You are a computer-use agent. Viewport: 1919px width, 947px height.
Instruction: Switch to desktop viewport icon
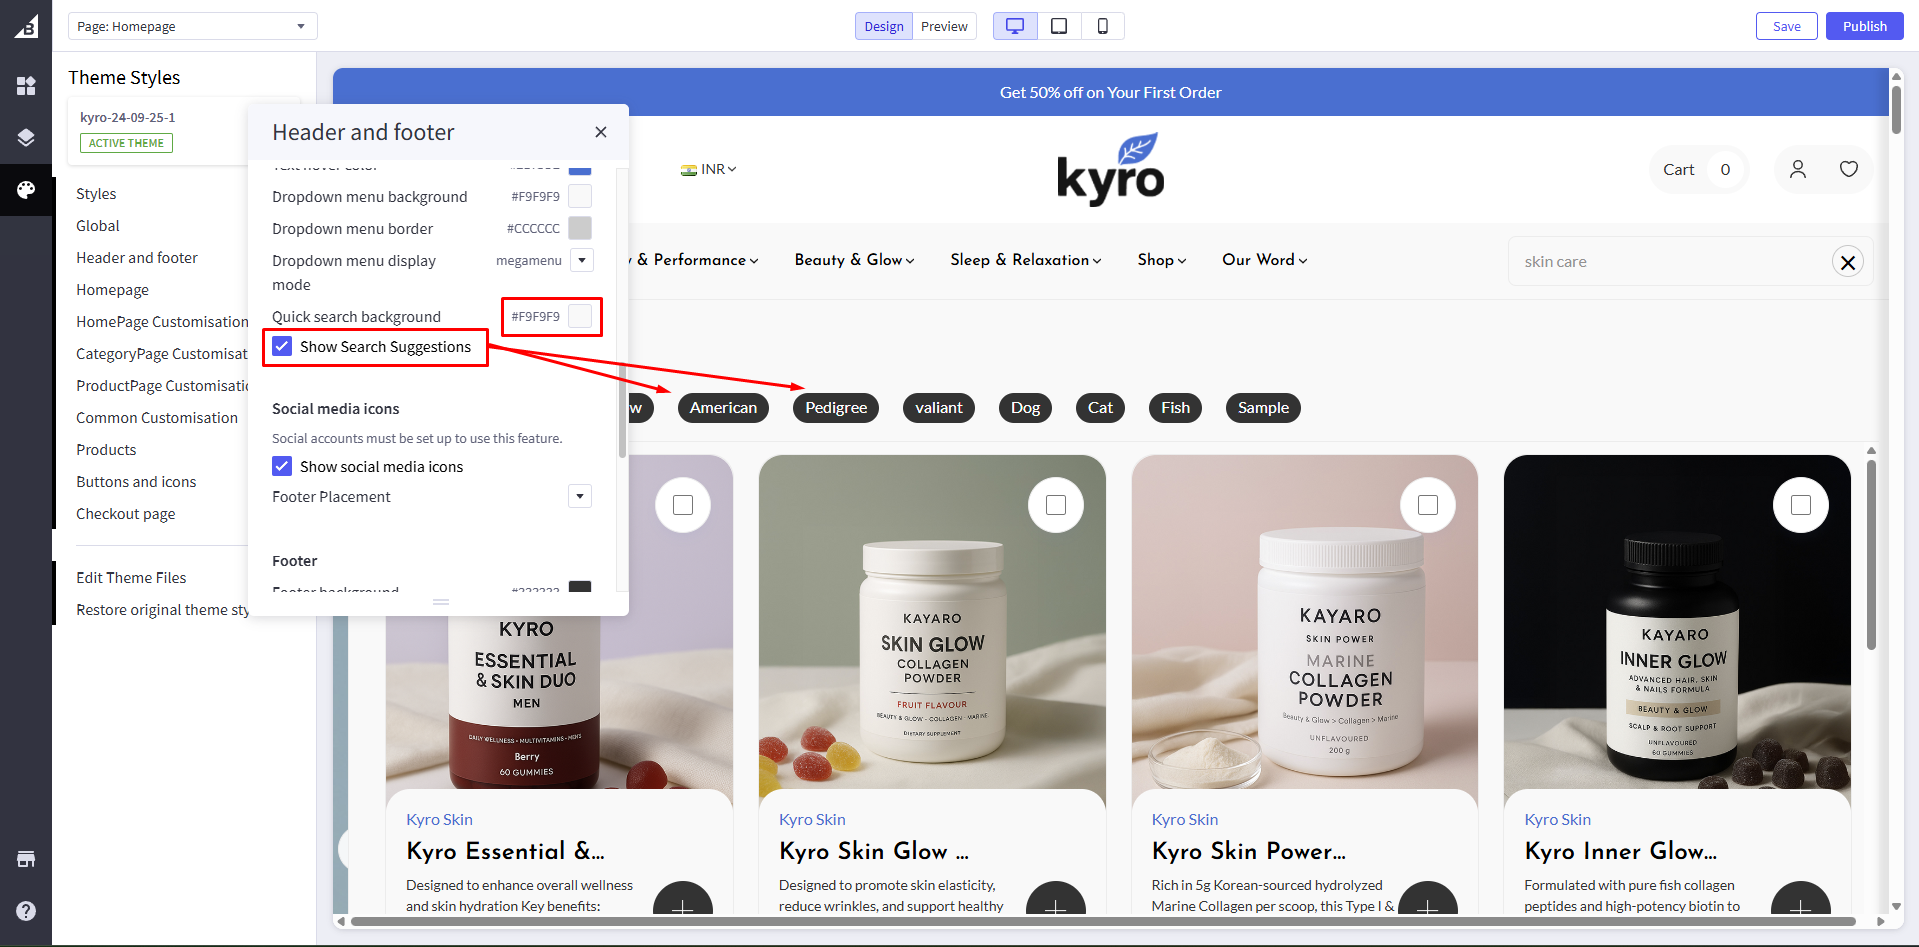1015,26
